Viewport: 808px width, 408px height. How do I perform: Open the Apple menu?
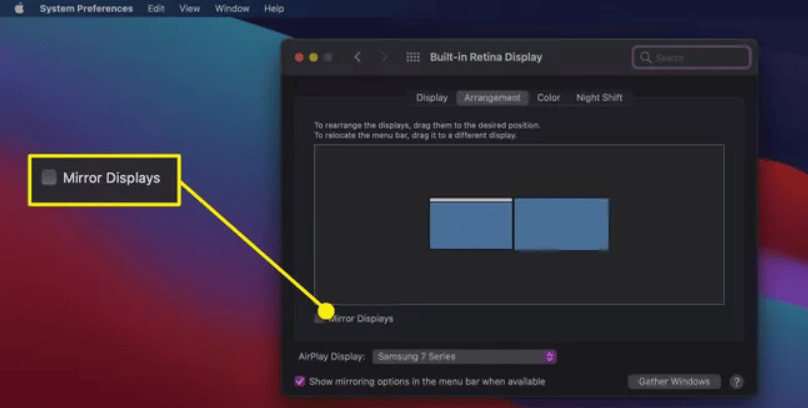pyautogui.click(x=19, y=8)
